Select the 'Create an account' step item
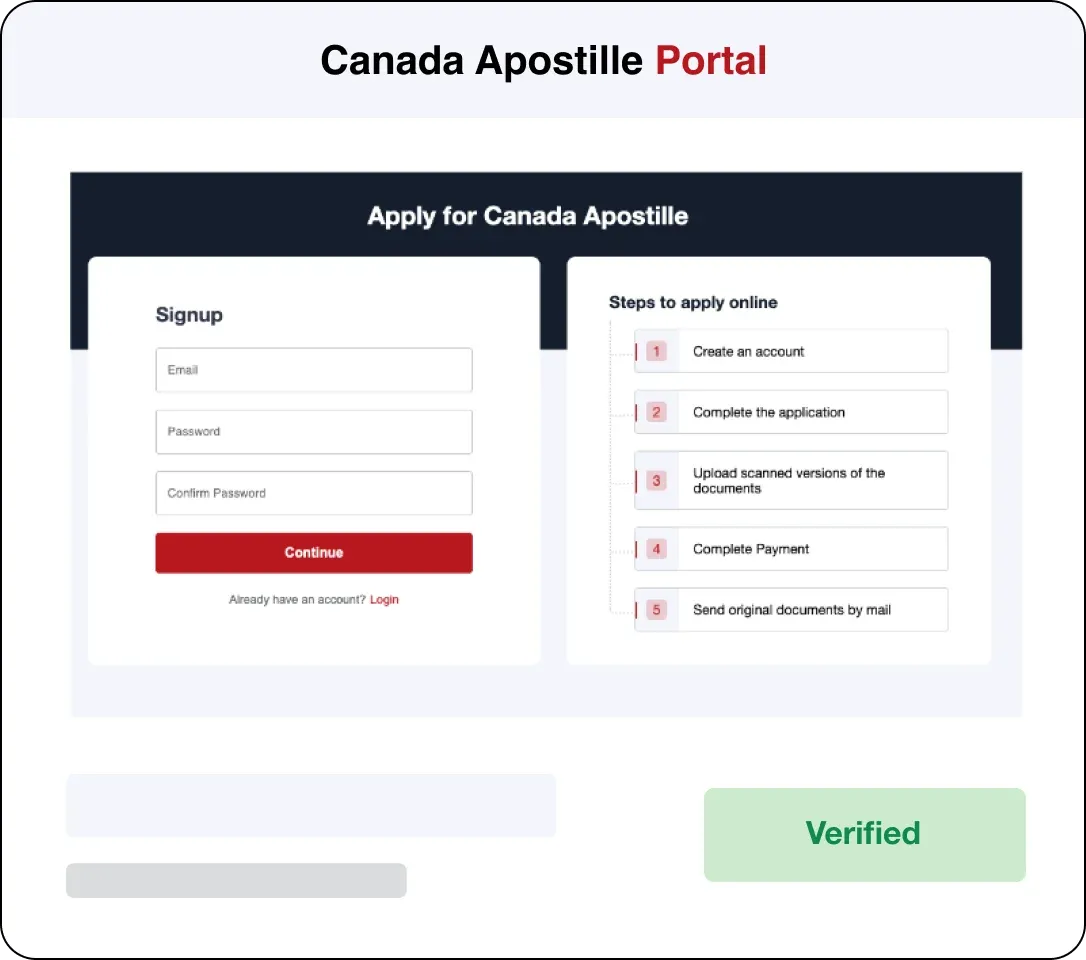Image resolution: width=1086 pixels, height=960 pixels. pyautogui.click(x=790, y=351)
